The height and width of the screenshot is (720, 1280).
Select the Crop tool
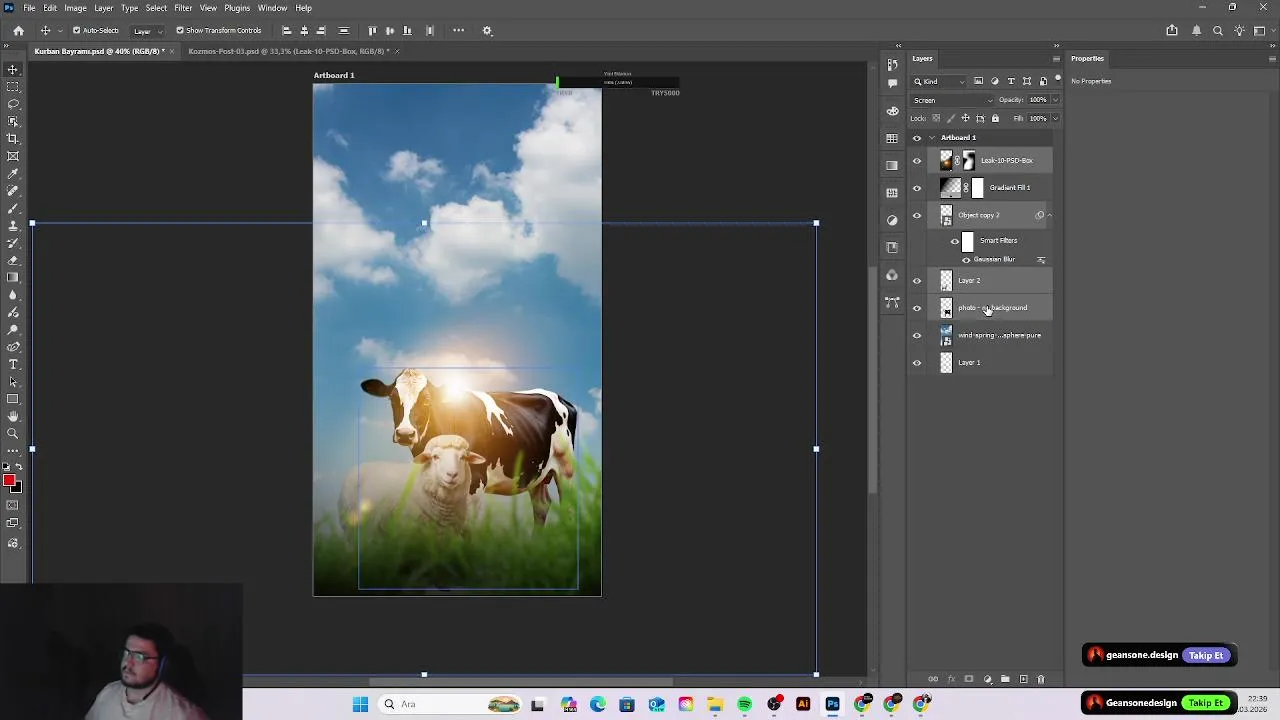13,139
